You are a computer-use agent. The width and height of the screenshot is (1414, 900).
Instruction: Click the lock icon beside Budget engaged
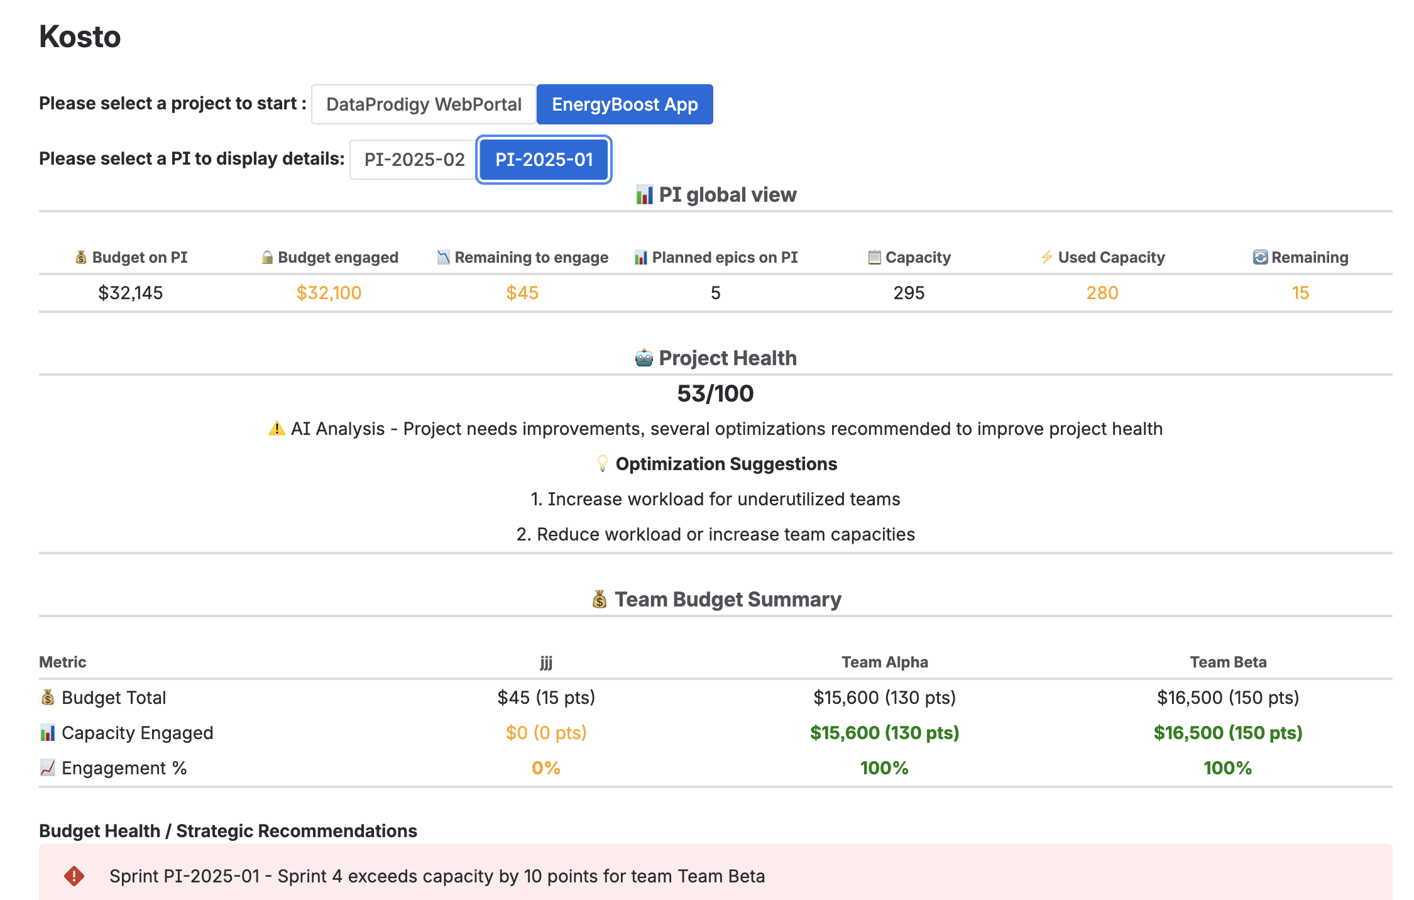point(266,257)
